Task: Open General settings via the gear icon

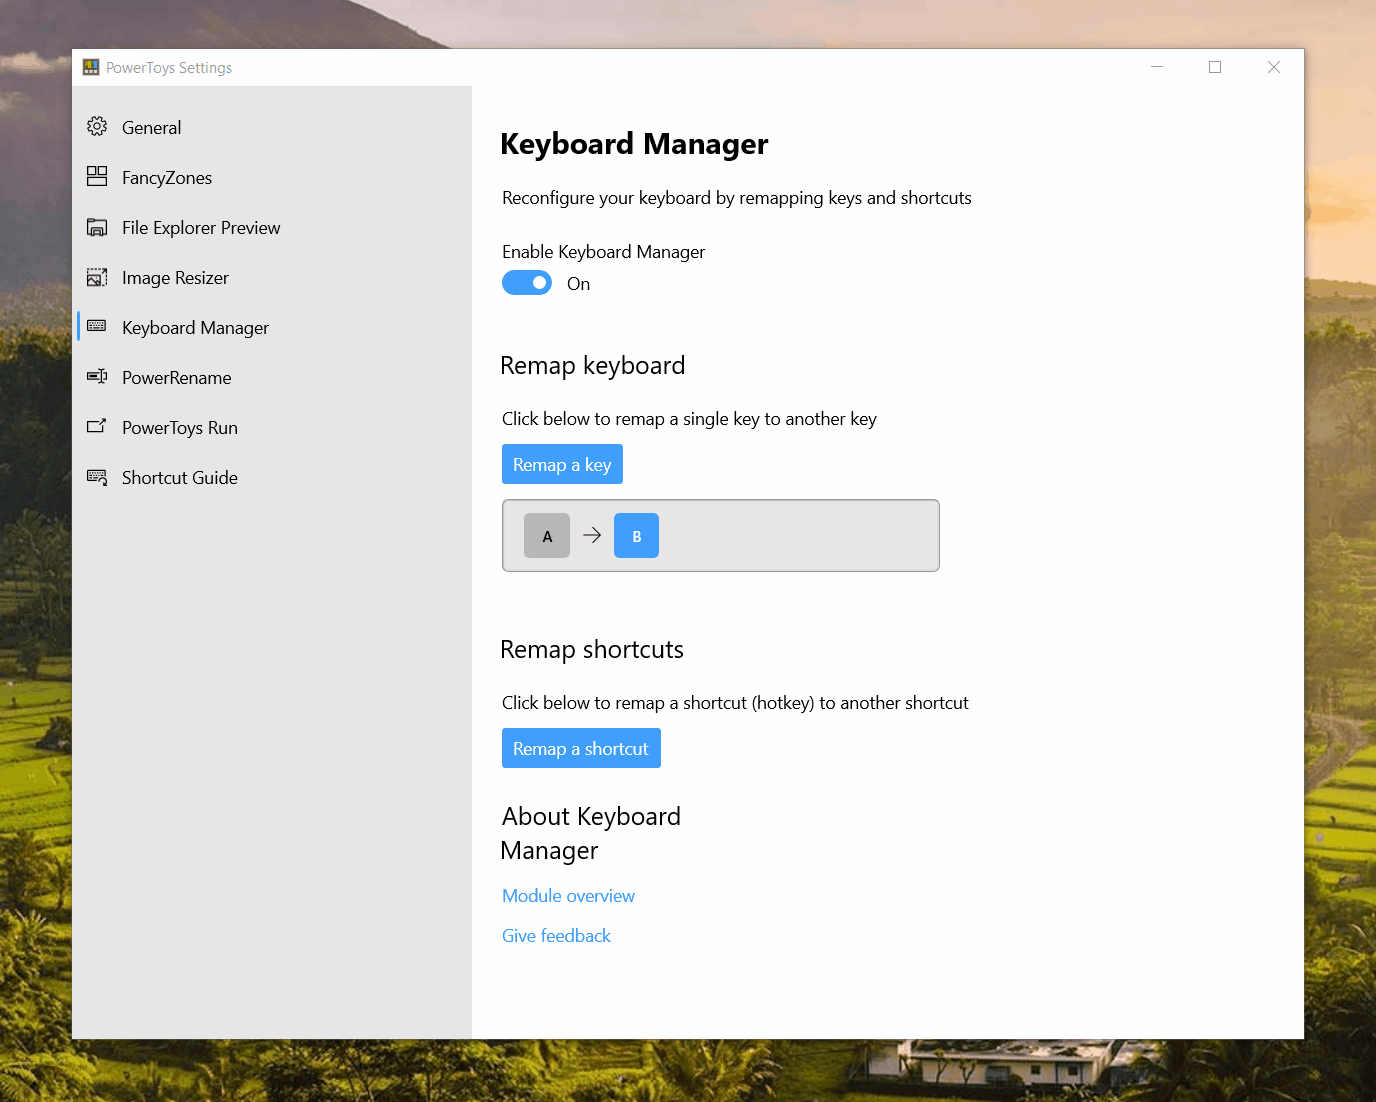Action: coord(97,127)
